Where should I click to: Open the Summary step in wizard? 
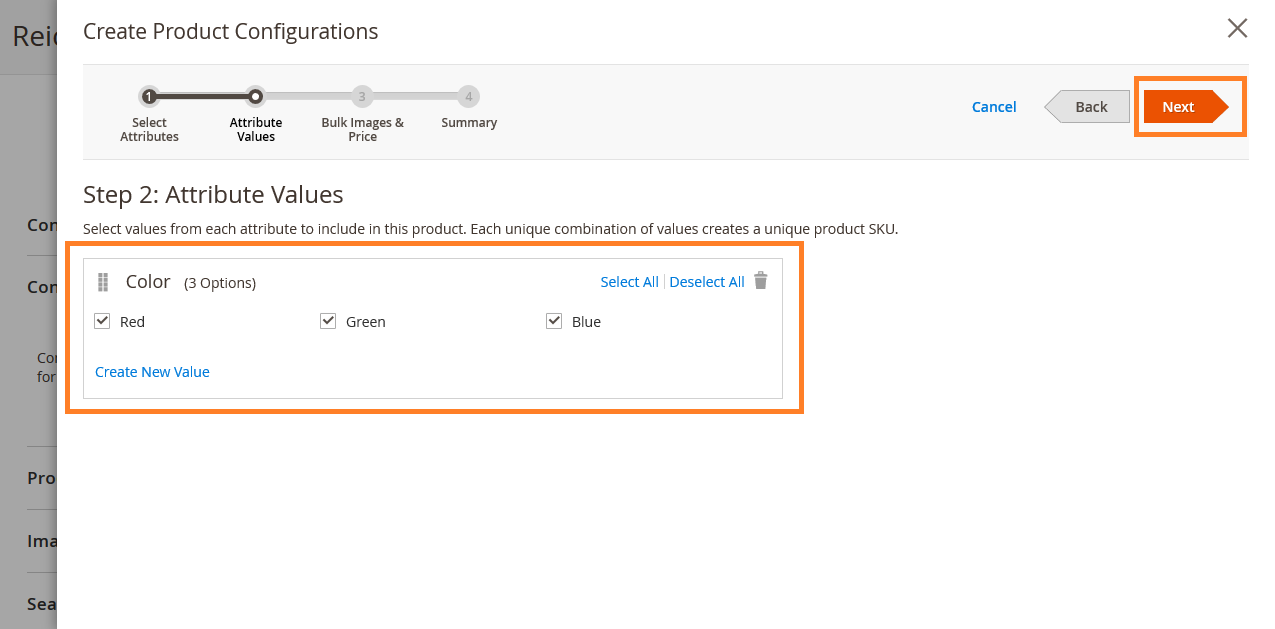click(x=468, y=97)
